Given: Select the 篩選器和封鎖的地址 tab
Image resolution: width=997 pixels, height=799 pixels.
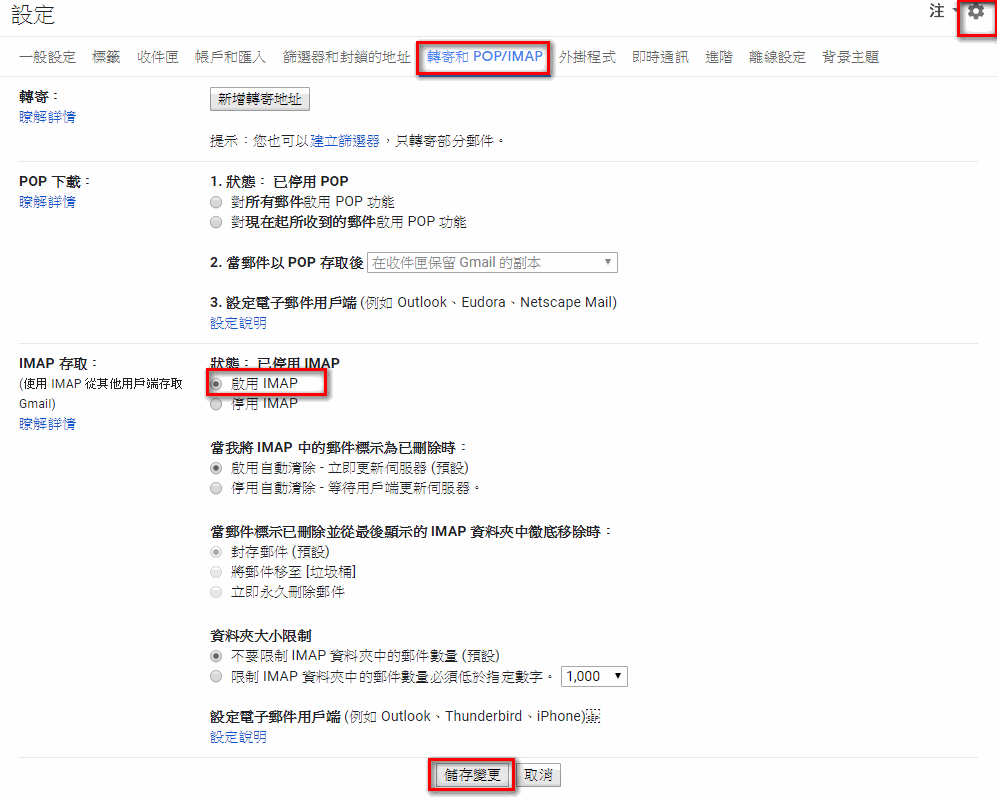Looking at the screenshot, I should [x=347, y=57].
